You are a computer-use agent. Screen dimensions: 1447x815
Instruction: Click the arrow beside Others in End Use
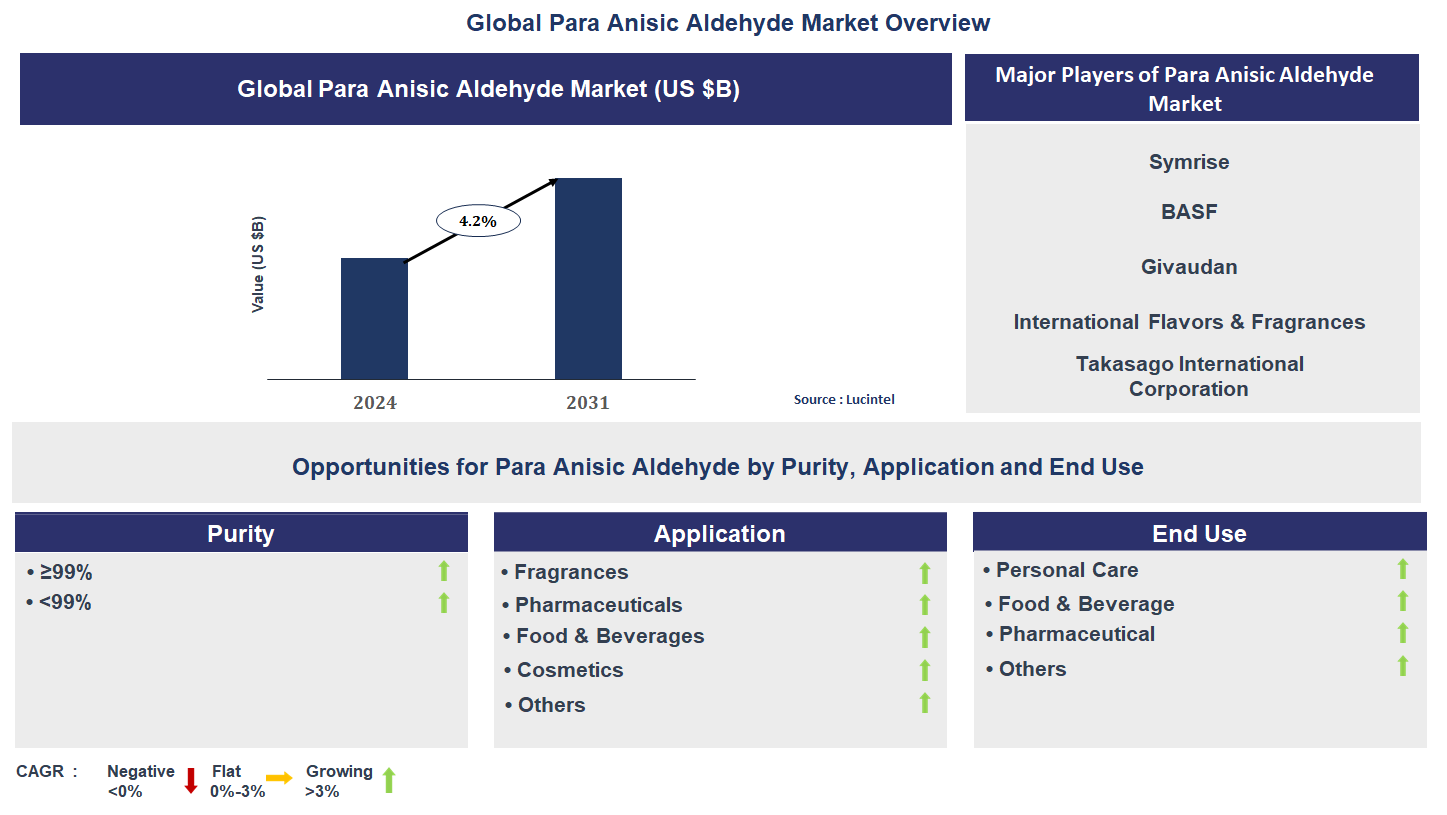(x=1404, y=665)
